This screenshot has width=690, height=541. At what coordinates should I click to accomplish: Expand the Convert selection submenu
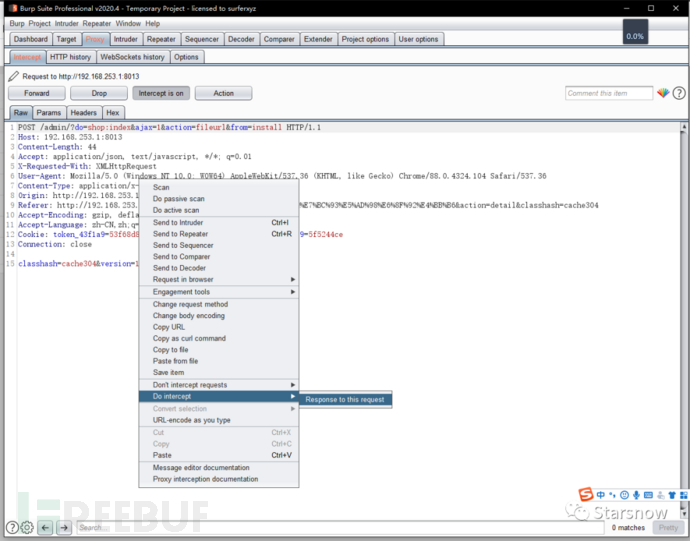coord(219,408)
